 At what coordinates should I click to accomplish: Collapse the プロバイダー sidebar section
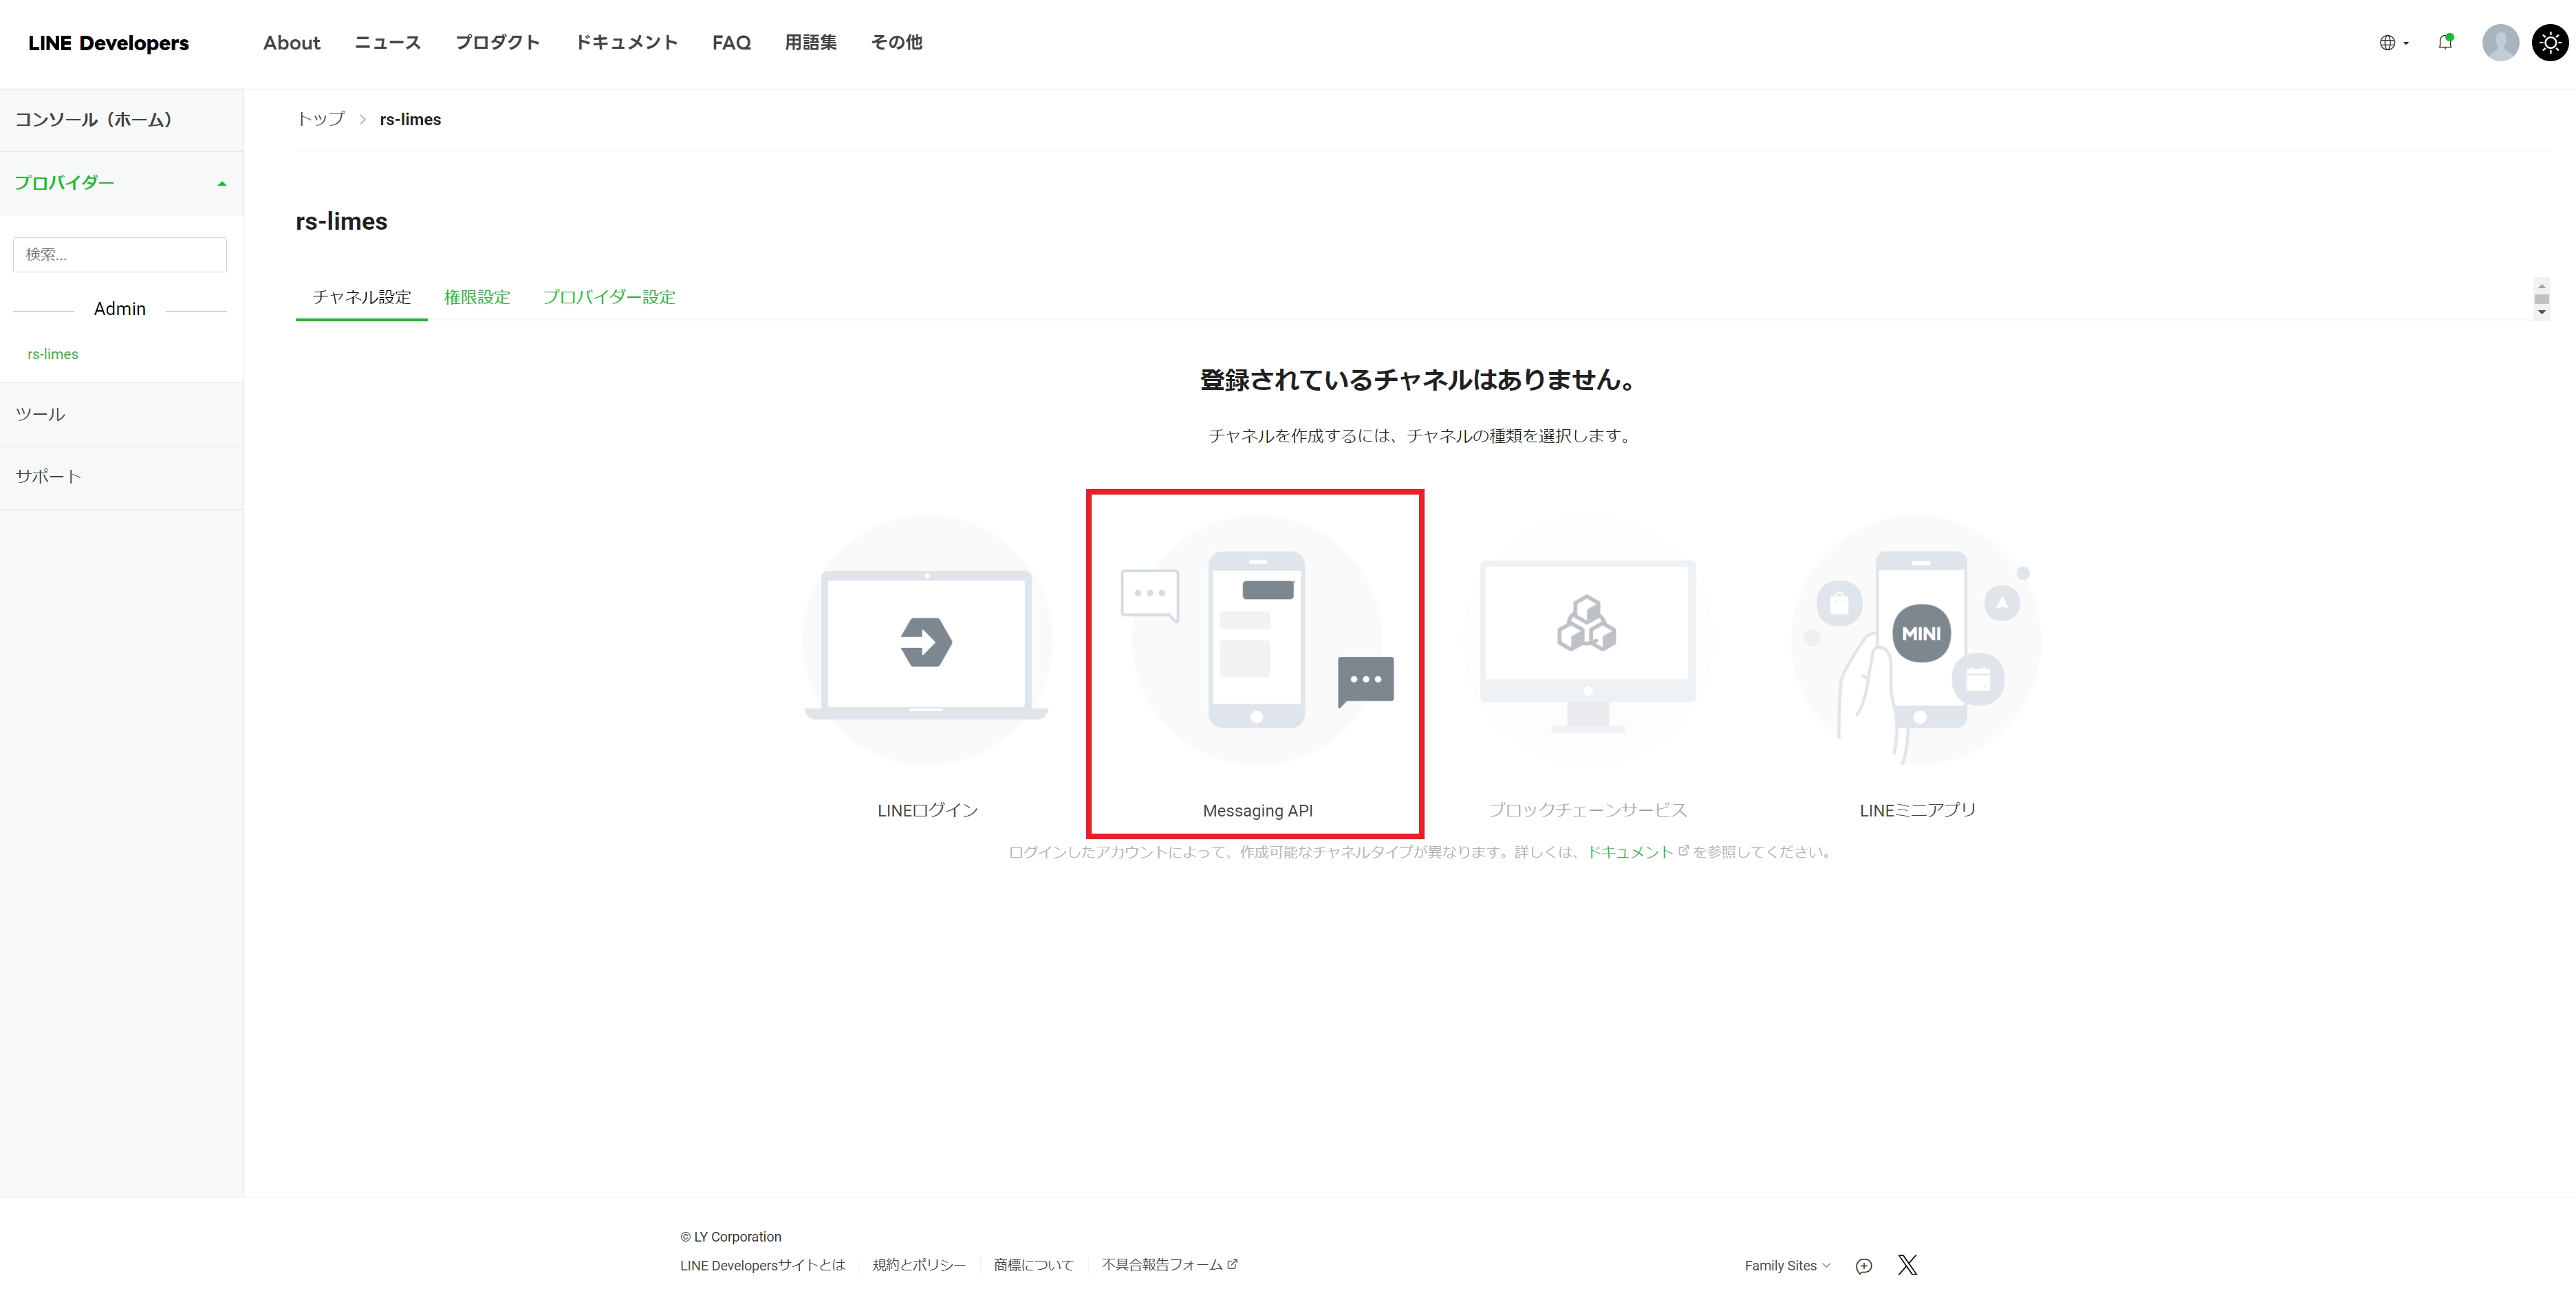[121, 183]
